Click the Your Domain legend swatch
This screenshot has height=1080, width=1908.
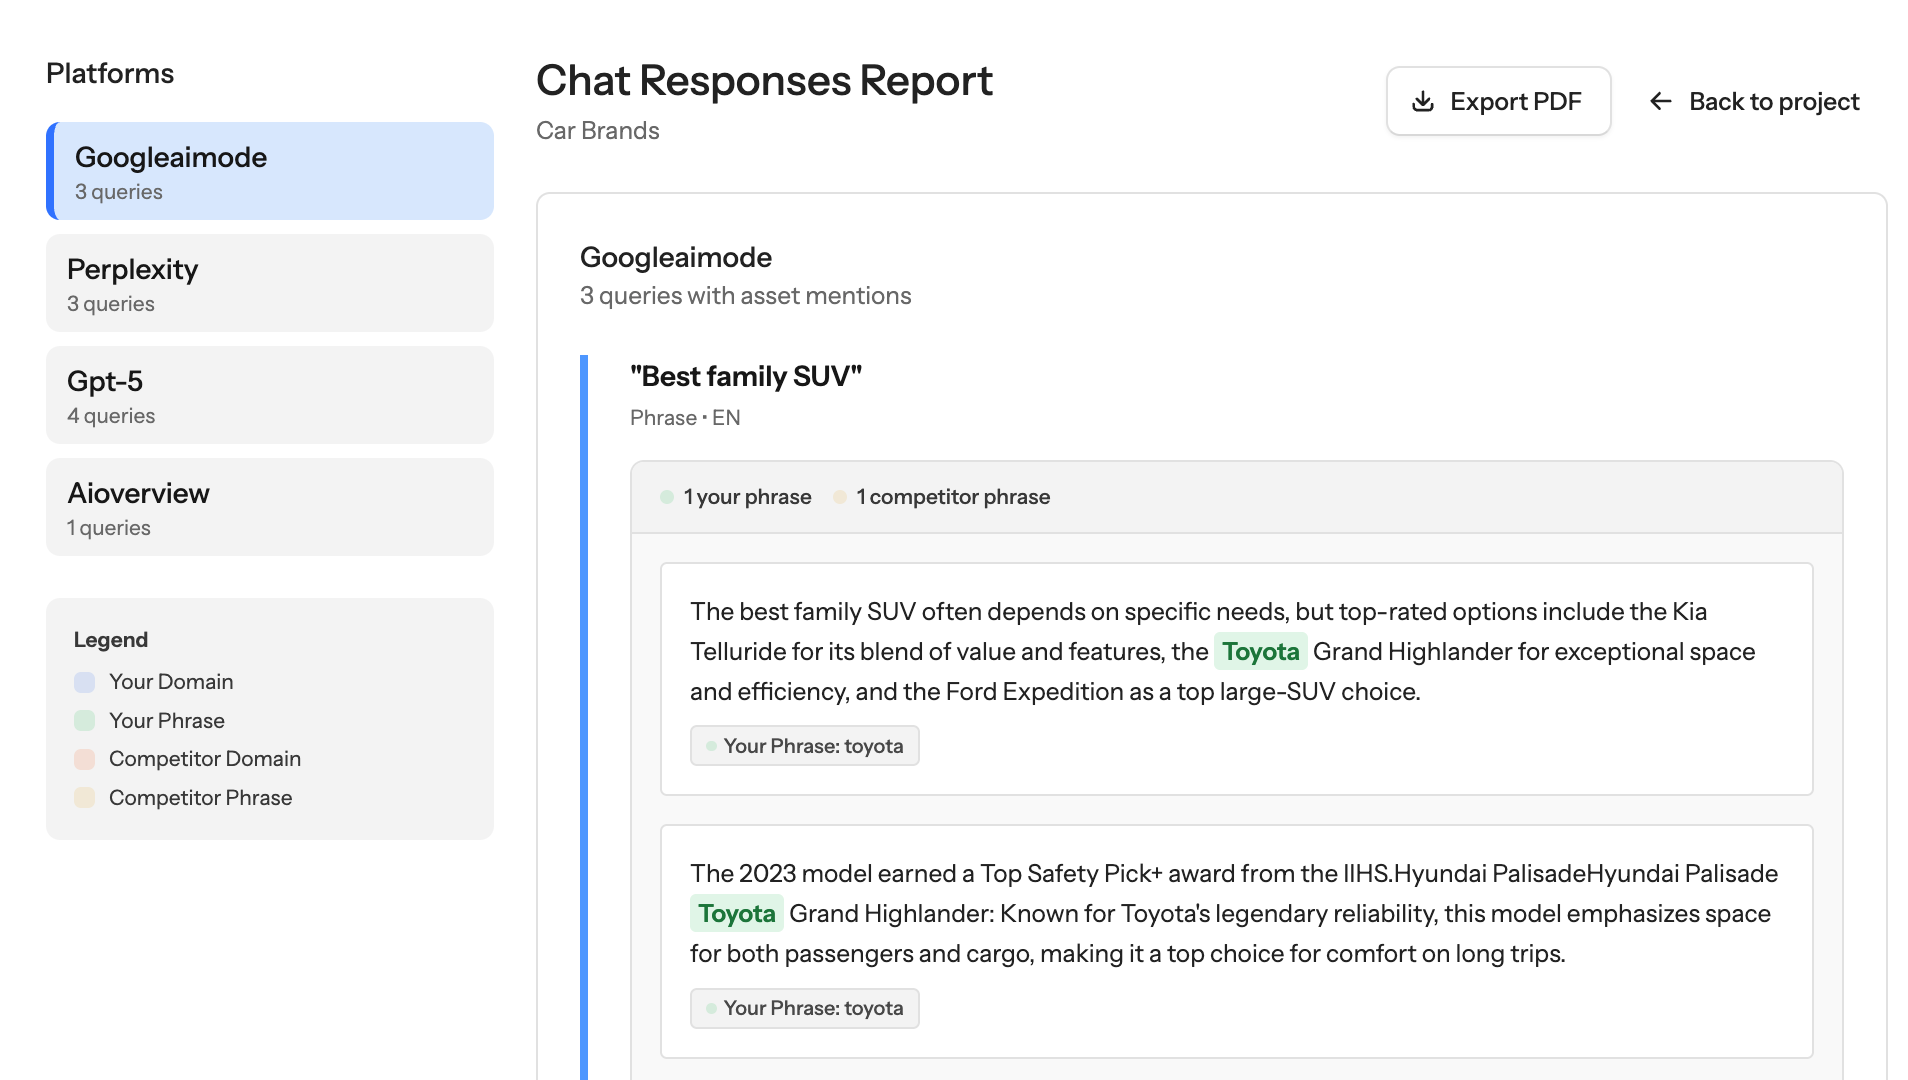tap(85, 682)
